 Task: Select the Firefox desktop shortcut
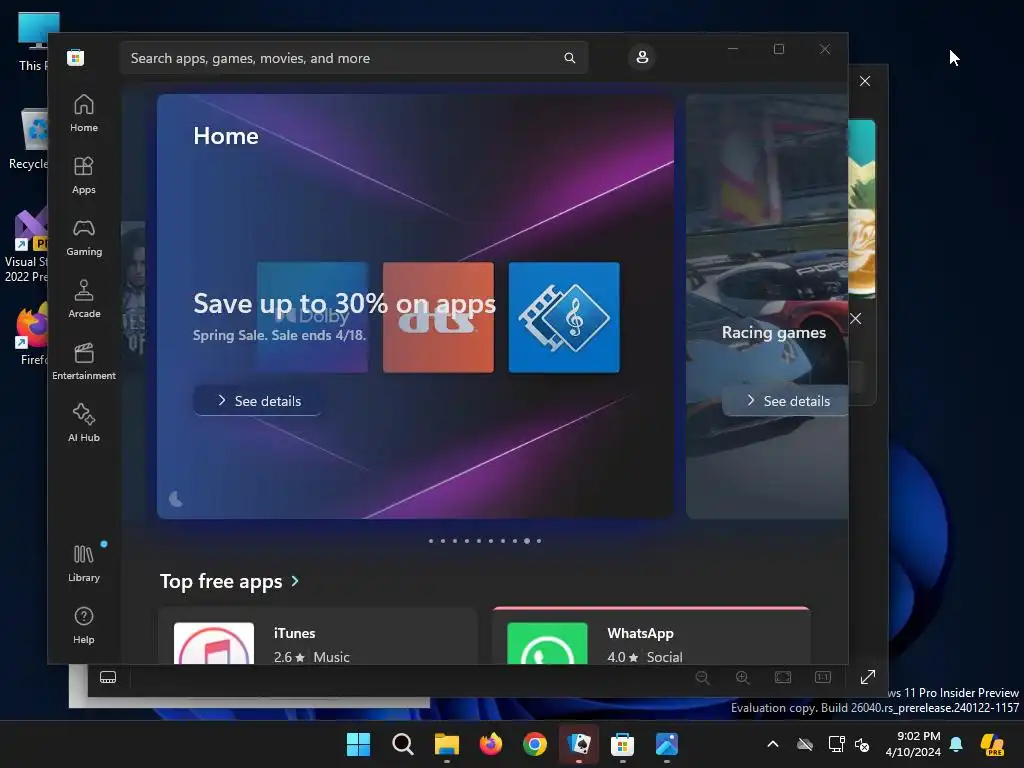point(31,333)
